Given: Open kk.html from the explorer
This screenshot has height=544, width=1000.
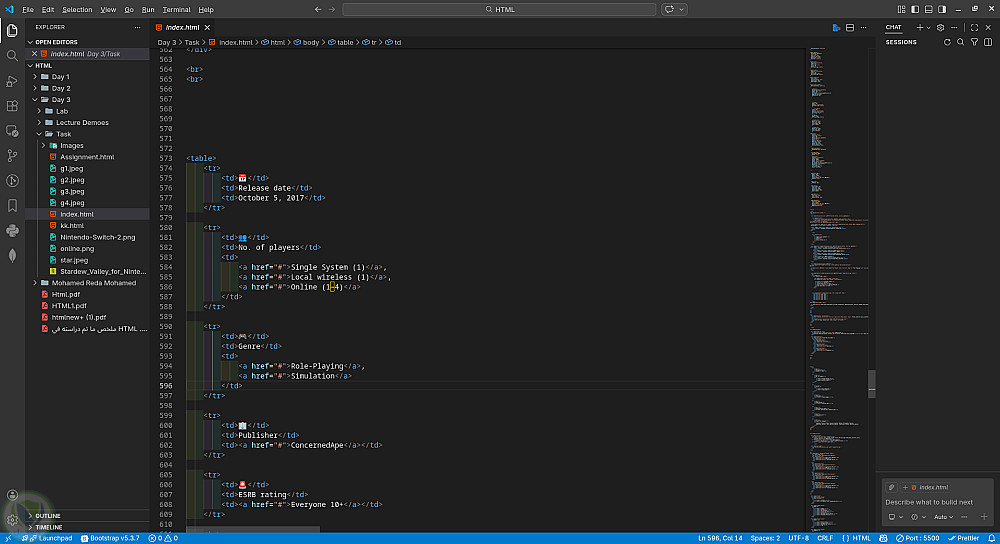Looking at the screenshot, I should 72,225.
